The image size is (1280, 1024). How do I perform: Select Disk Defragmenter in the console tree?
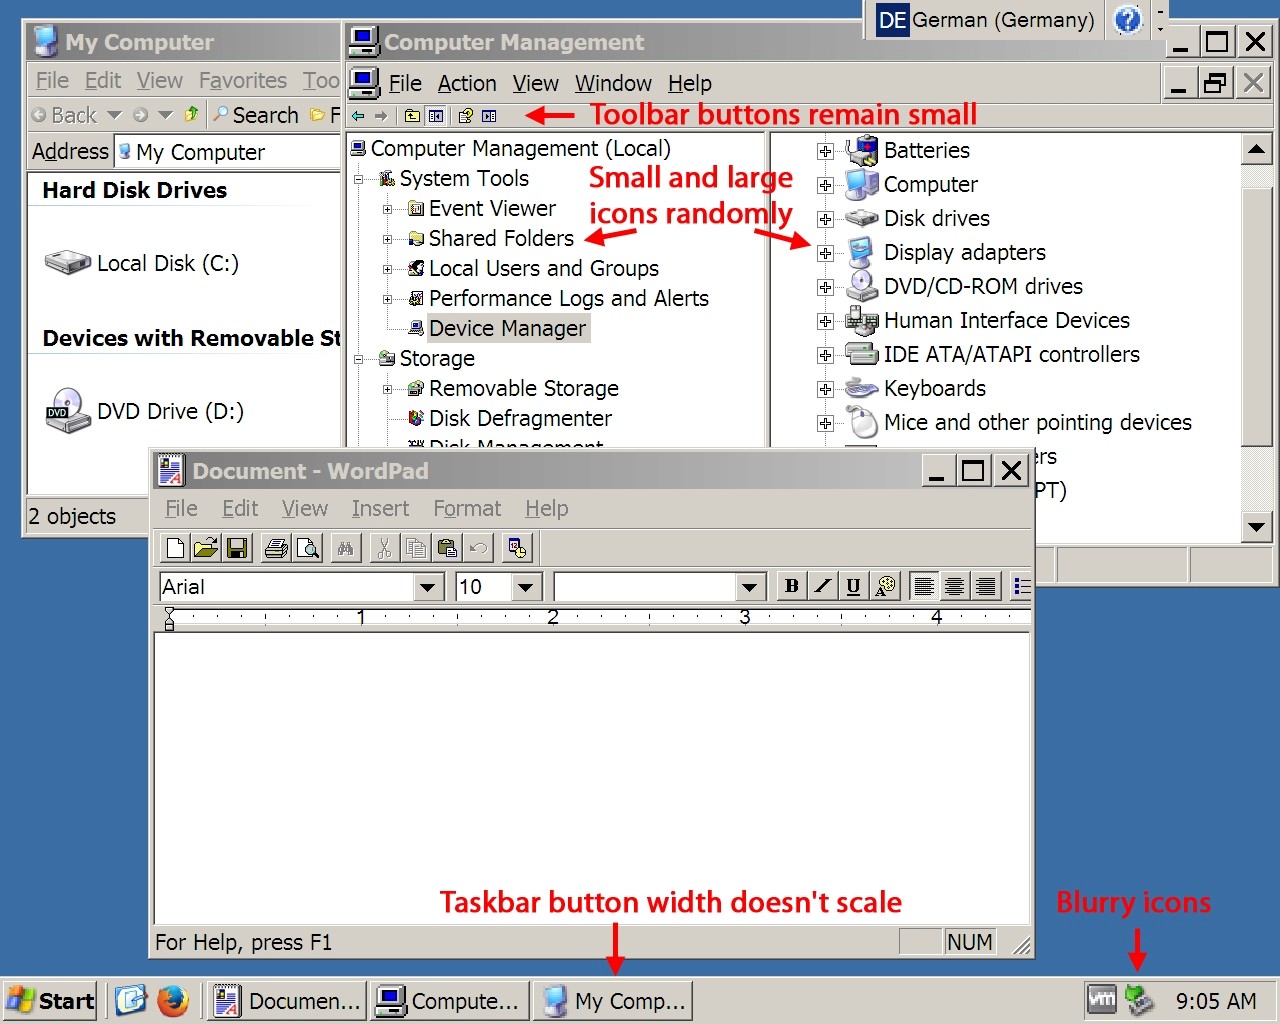click(x=520, y=418)
